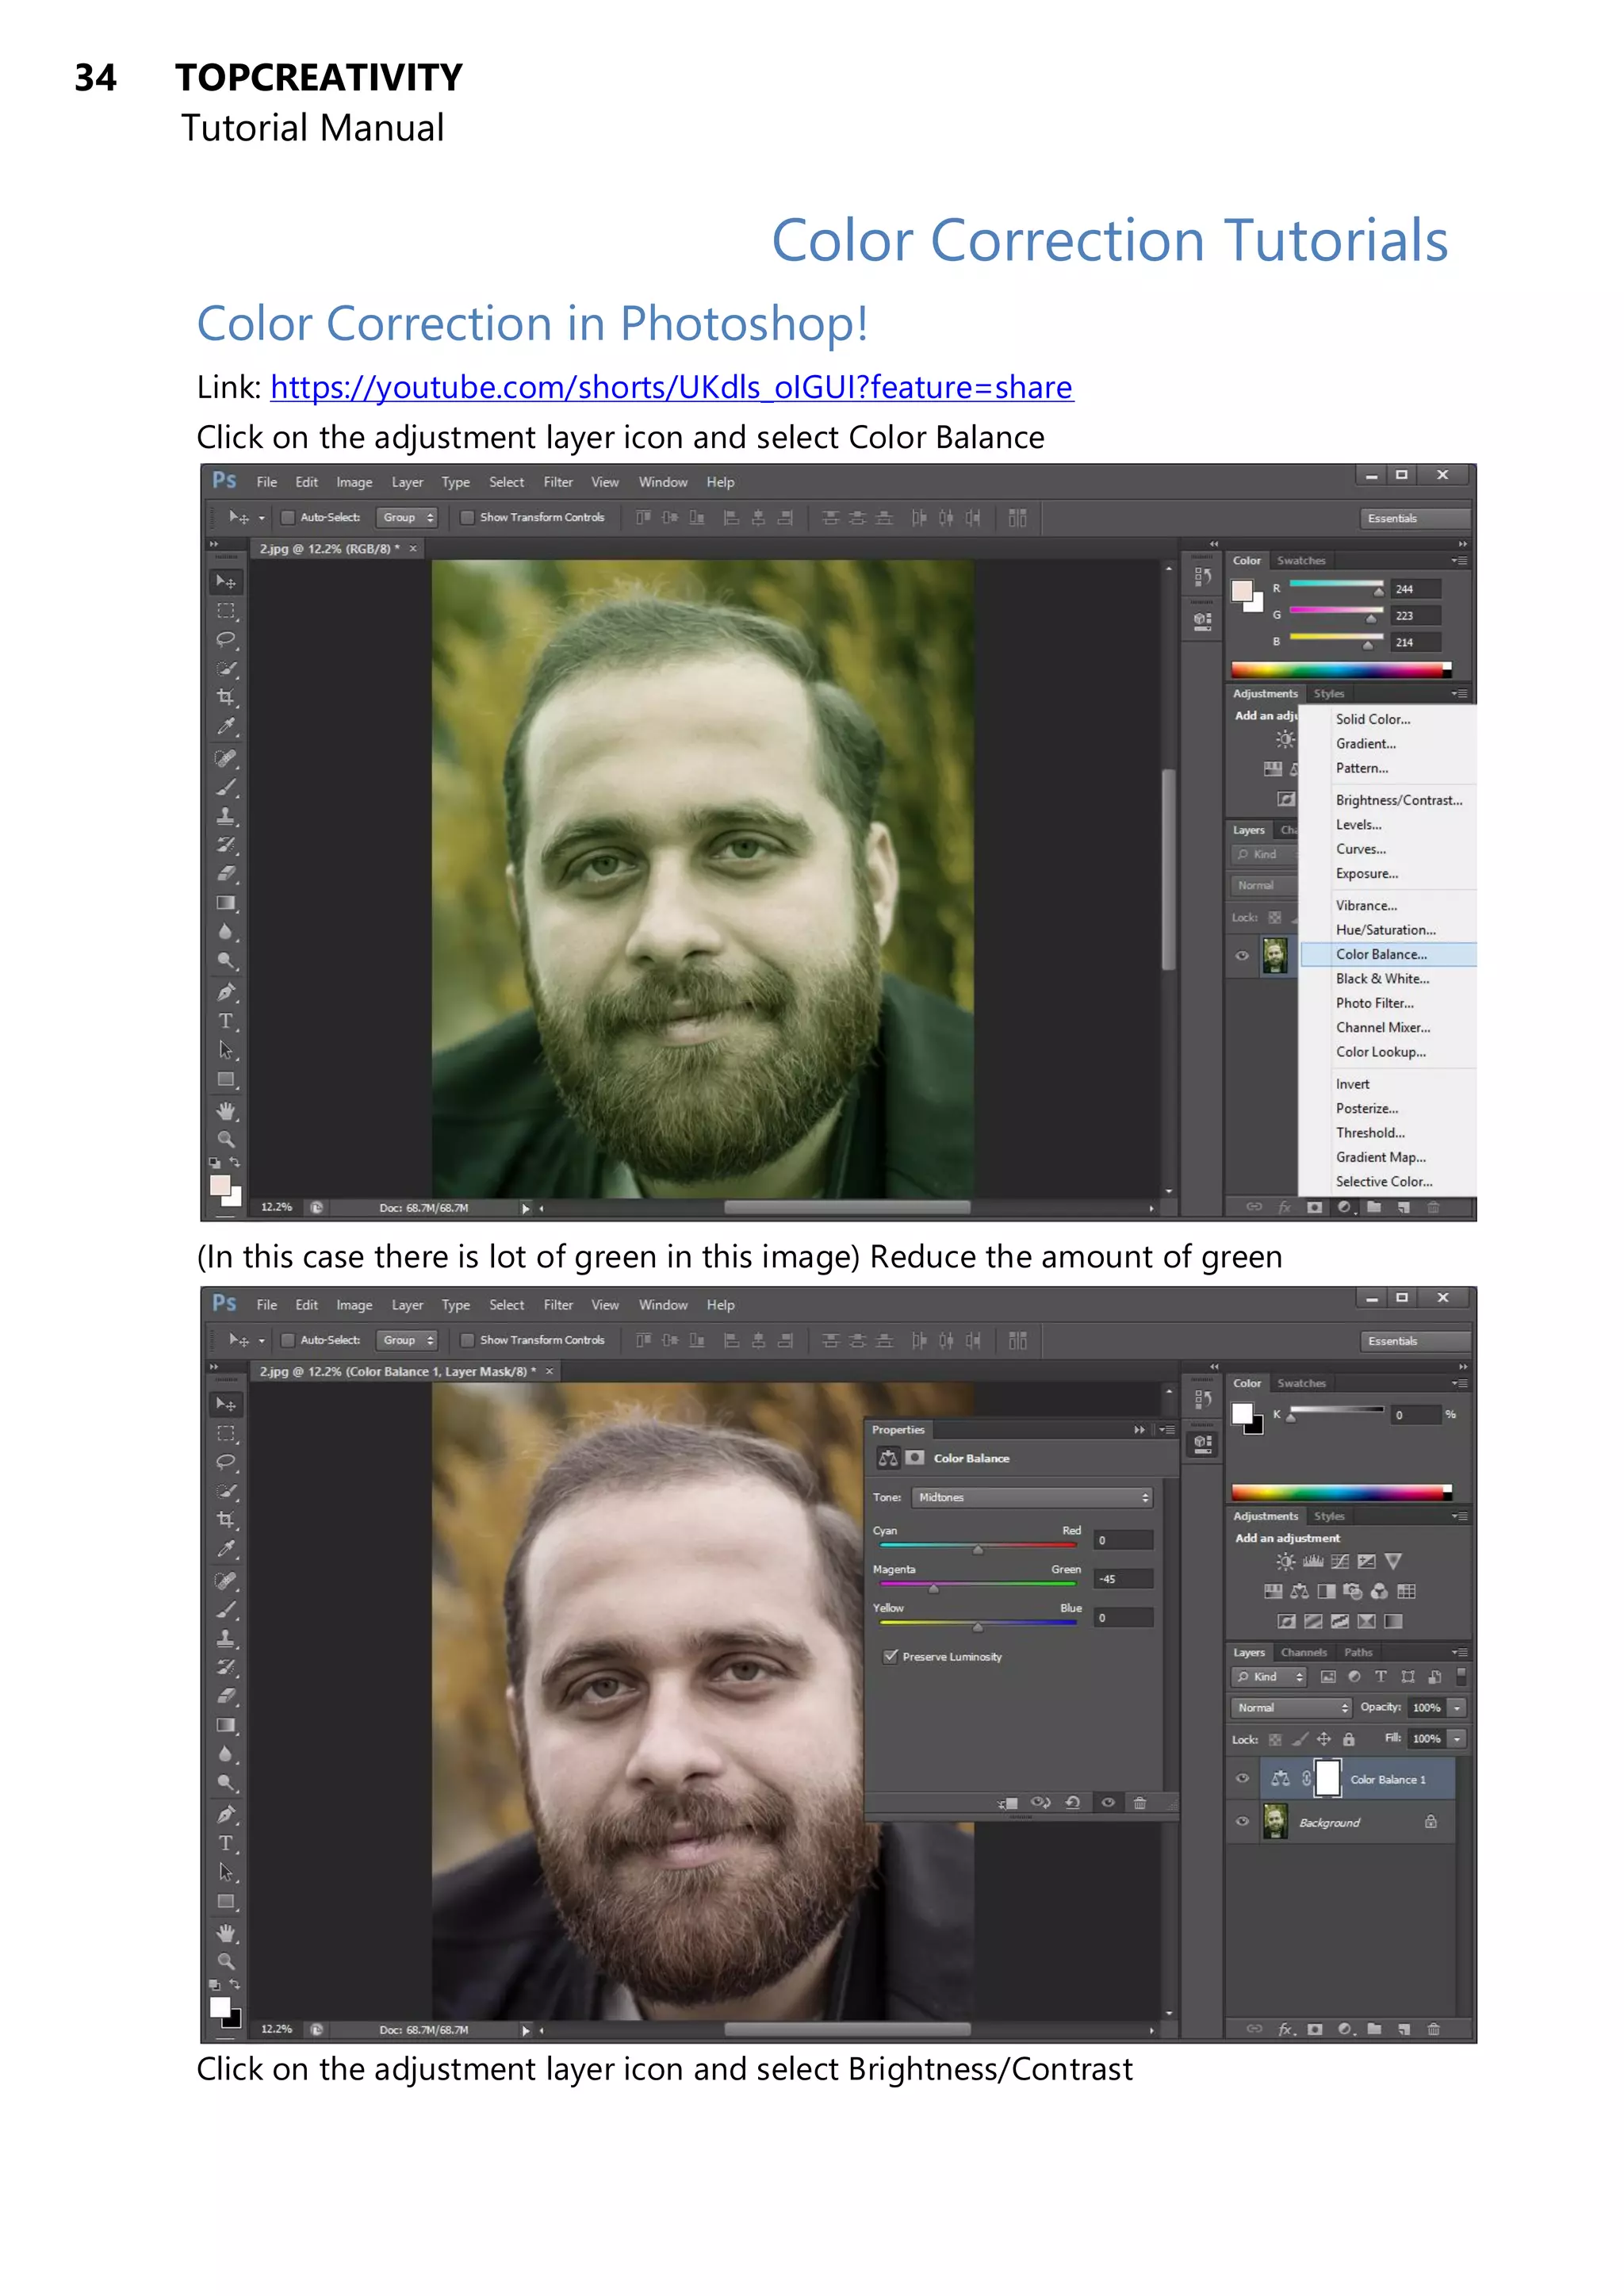Choose Eyedropper tool in the Layer Mask/8 document
Viewport: 1624px width, 2296px height.
click(226, 1549)
